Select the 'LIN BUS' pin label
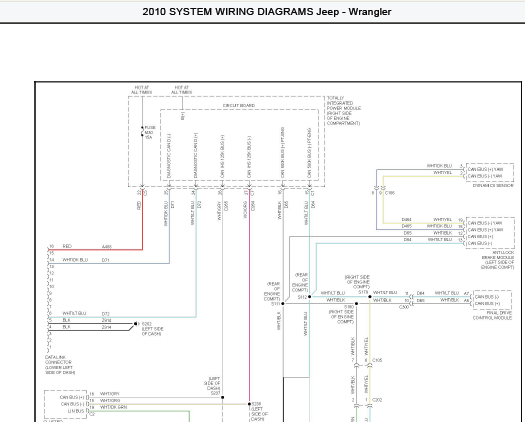 coord(76,411)
